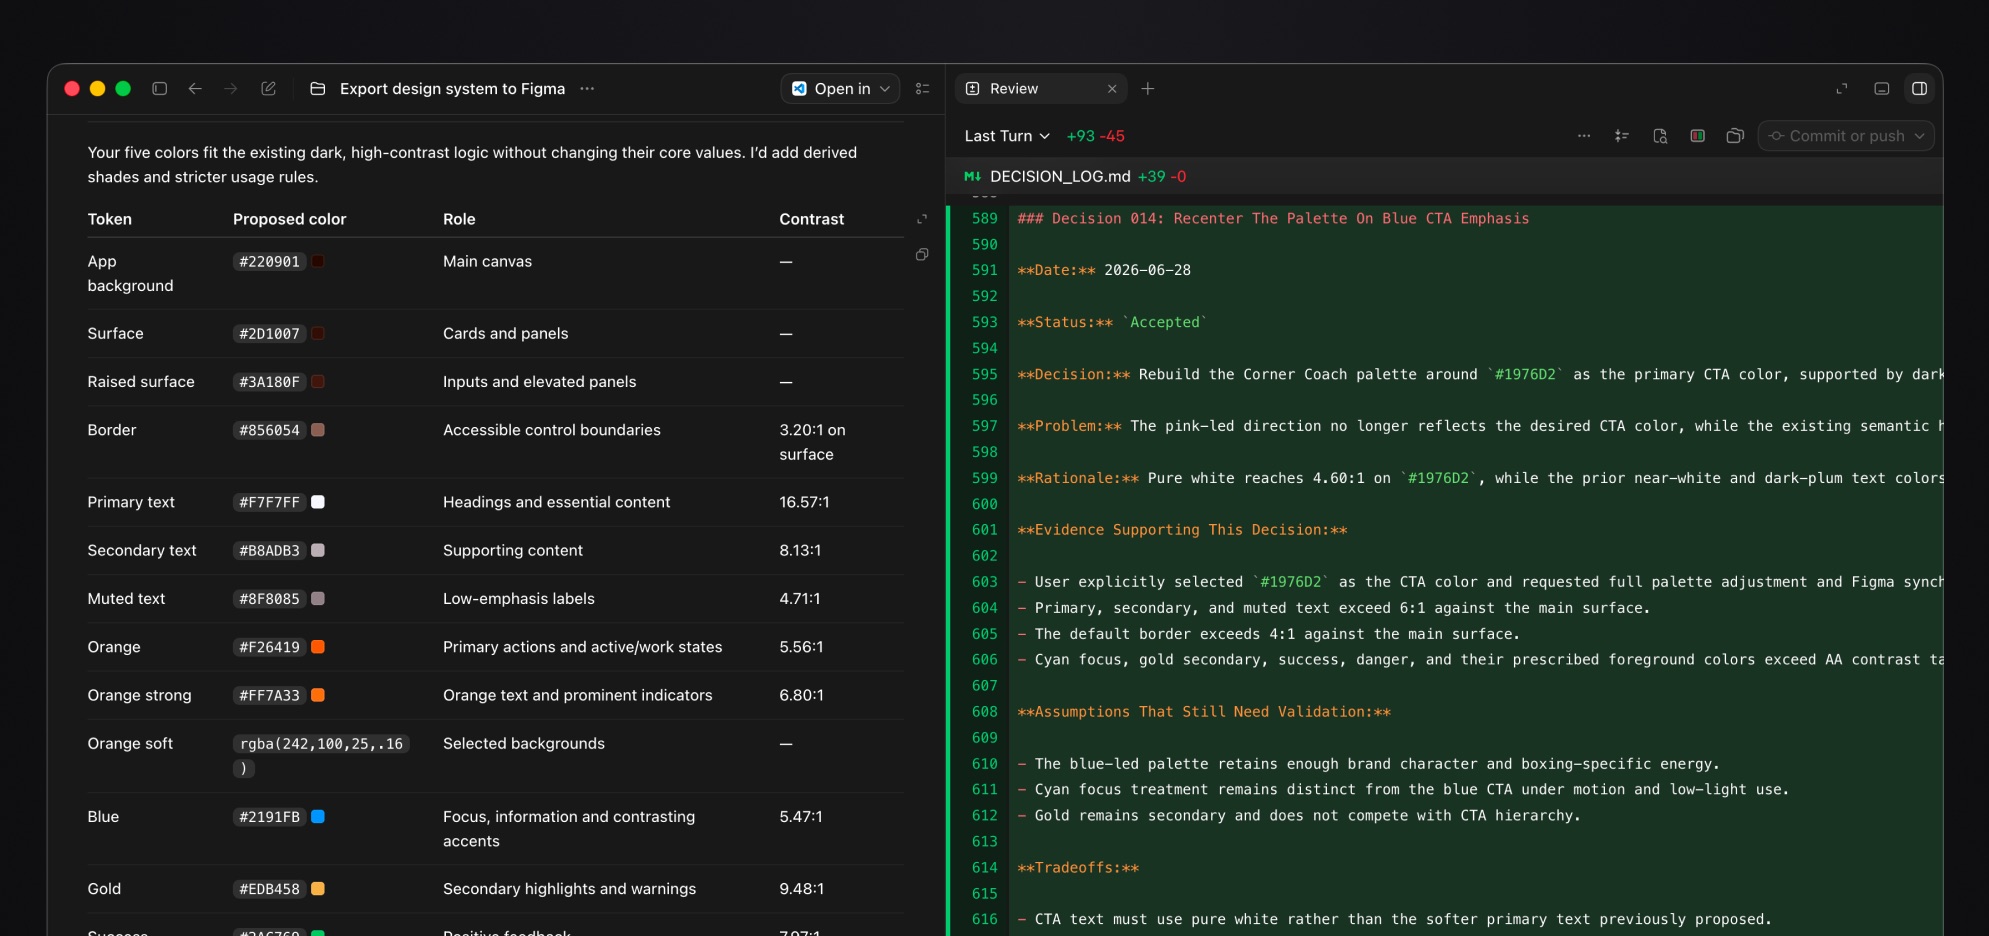Click 'Secondary highlights and warnings' role cell
This screenshot has height=936, width=1989.
569,888
